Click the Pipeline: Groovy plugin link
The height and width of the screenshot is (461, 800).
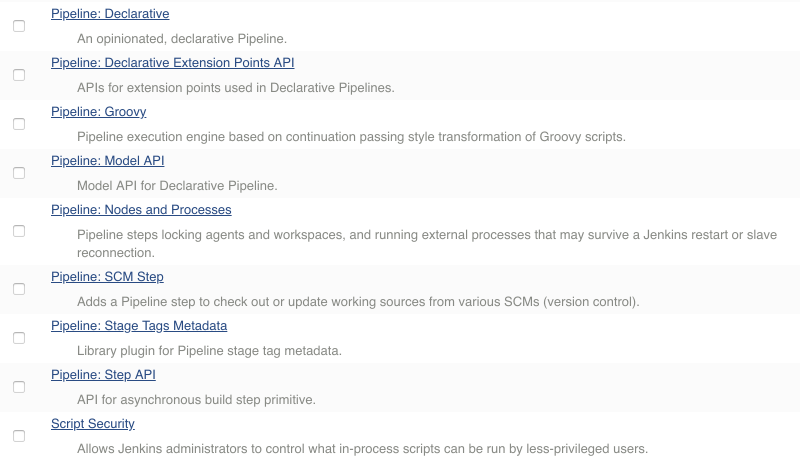98,112
